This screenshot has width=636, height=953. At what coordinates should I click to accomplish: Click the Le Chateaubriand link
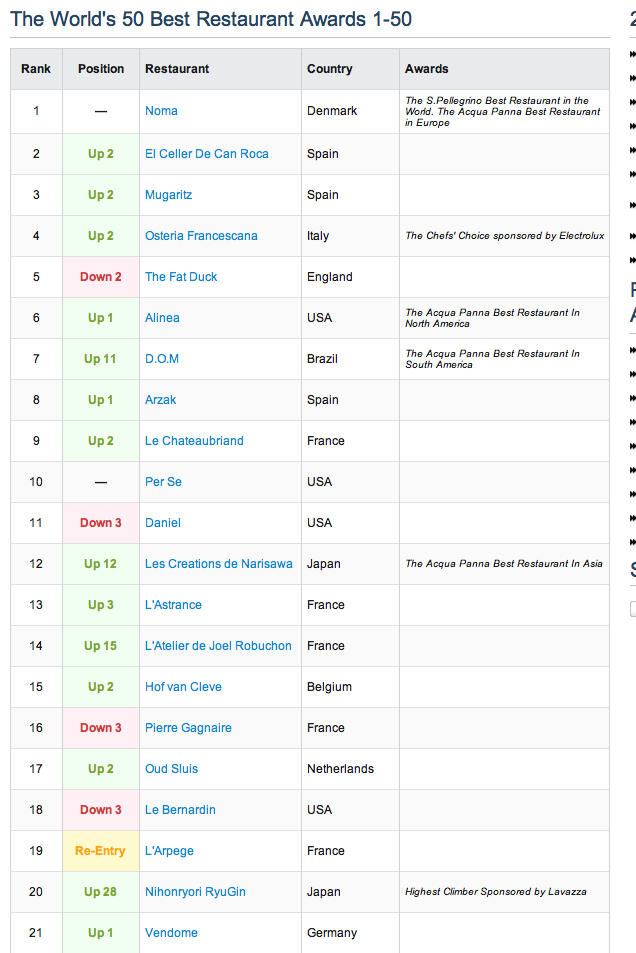tap(194, 441)
